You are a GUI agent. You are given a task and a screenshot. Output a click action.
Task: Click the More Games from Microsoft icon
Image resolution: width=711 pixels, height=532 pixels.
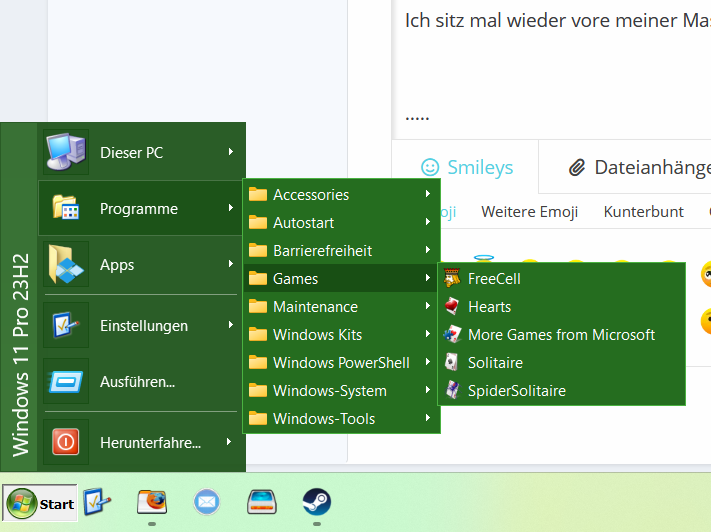pyautogui.click(x=452, y=334)
